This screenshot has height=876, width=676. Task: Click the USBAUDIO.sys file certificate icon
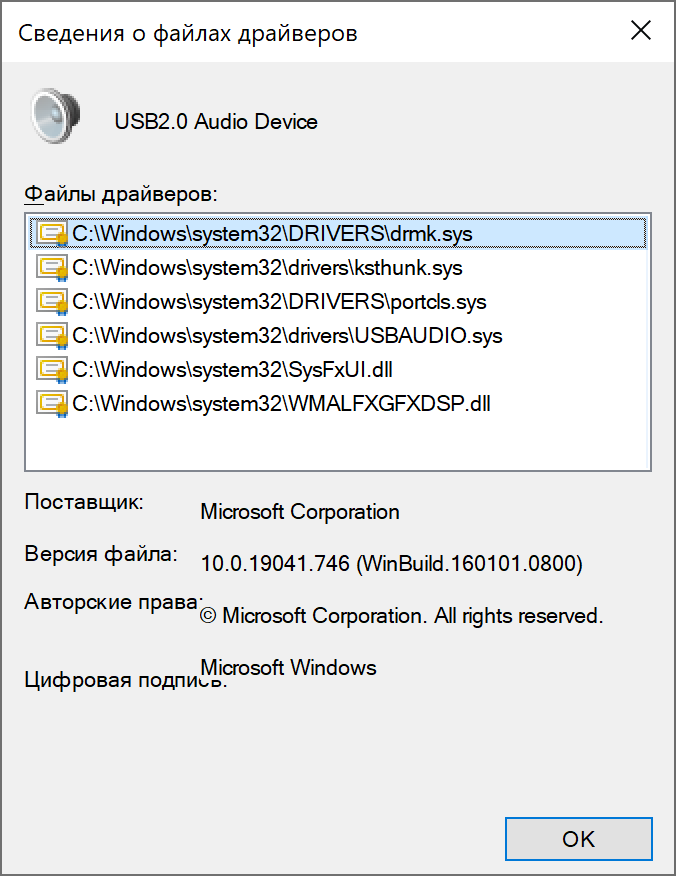click(52, 336)
